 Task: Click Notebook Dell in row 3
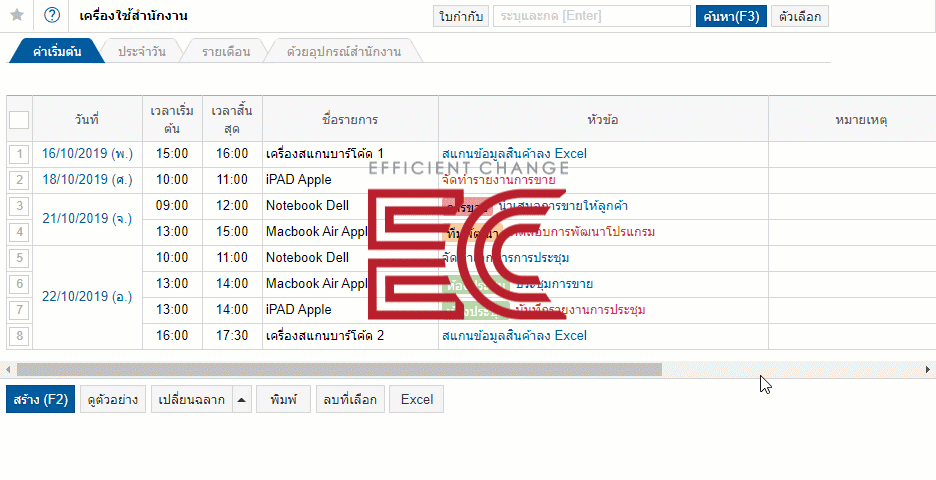coord(307,206)
